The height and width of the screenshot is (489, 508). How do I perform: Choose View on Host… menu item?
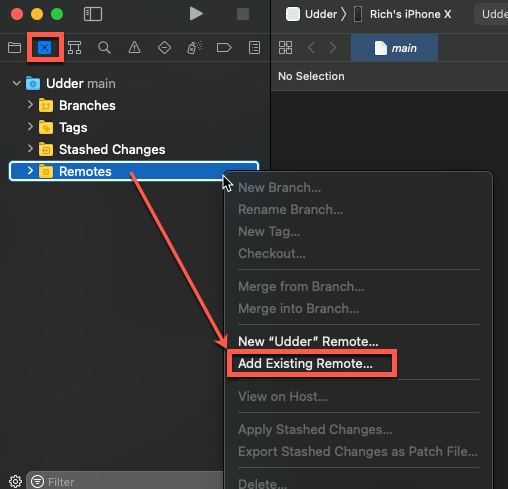point(283,397)
